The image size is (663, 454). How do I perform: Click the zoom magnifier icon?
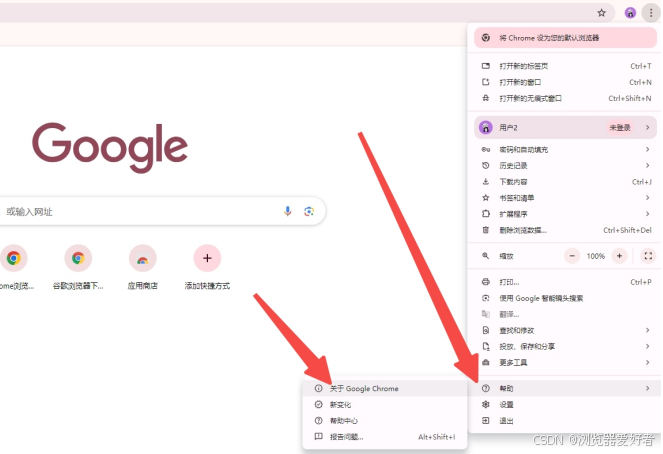click(x=485, y=256)
